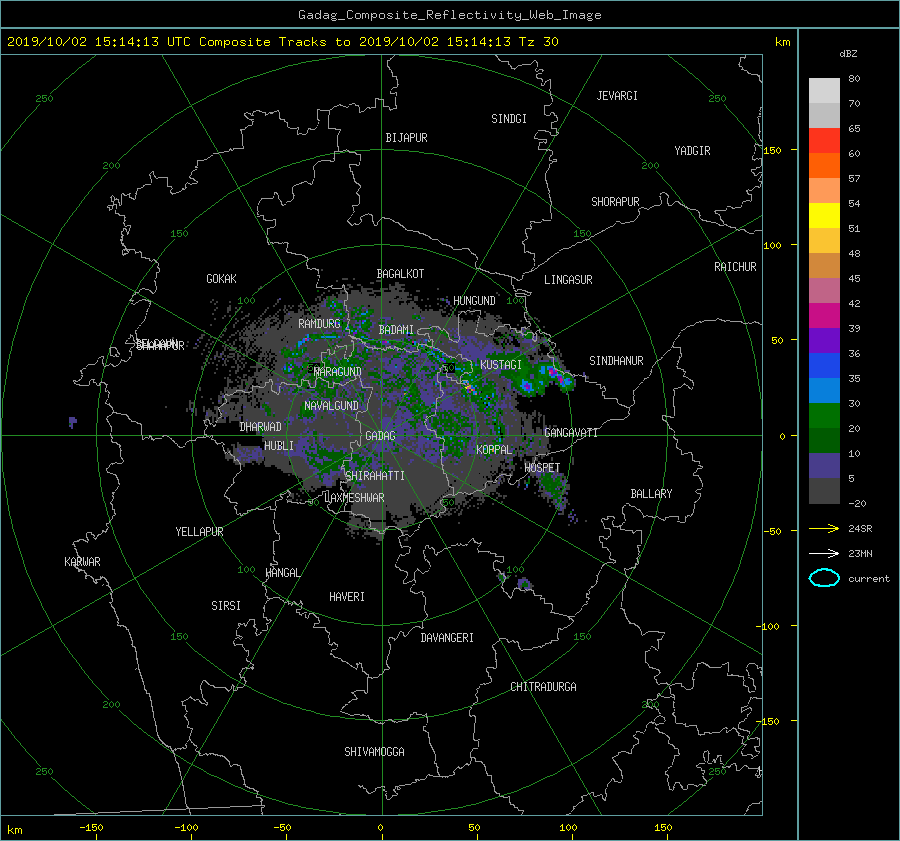
Task: Click the HANGAL label
Action: pyautogui.click(x=282, y=573)
